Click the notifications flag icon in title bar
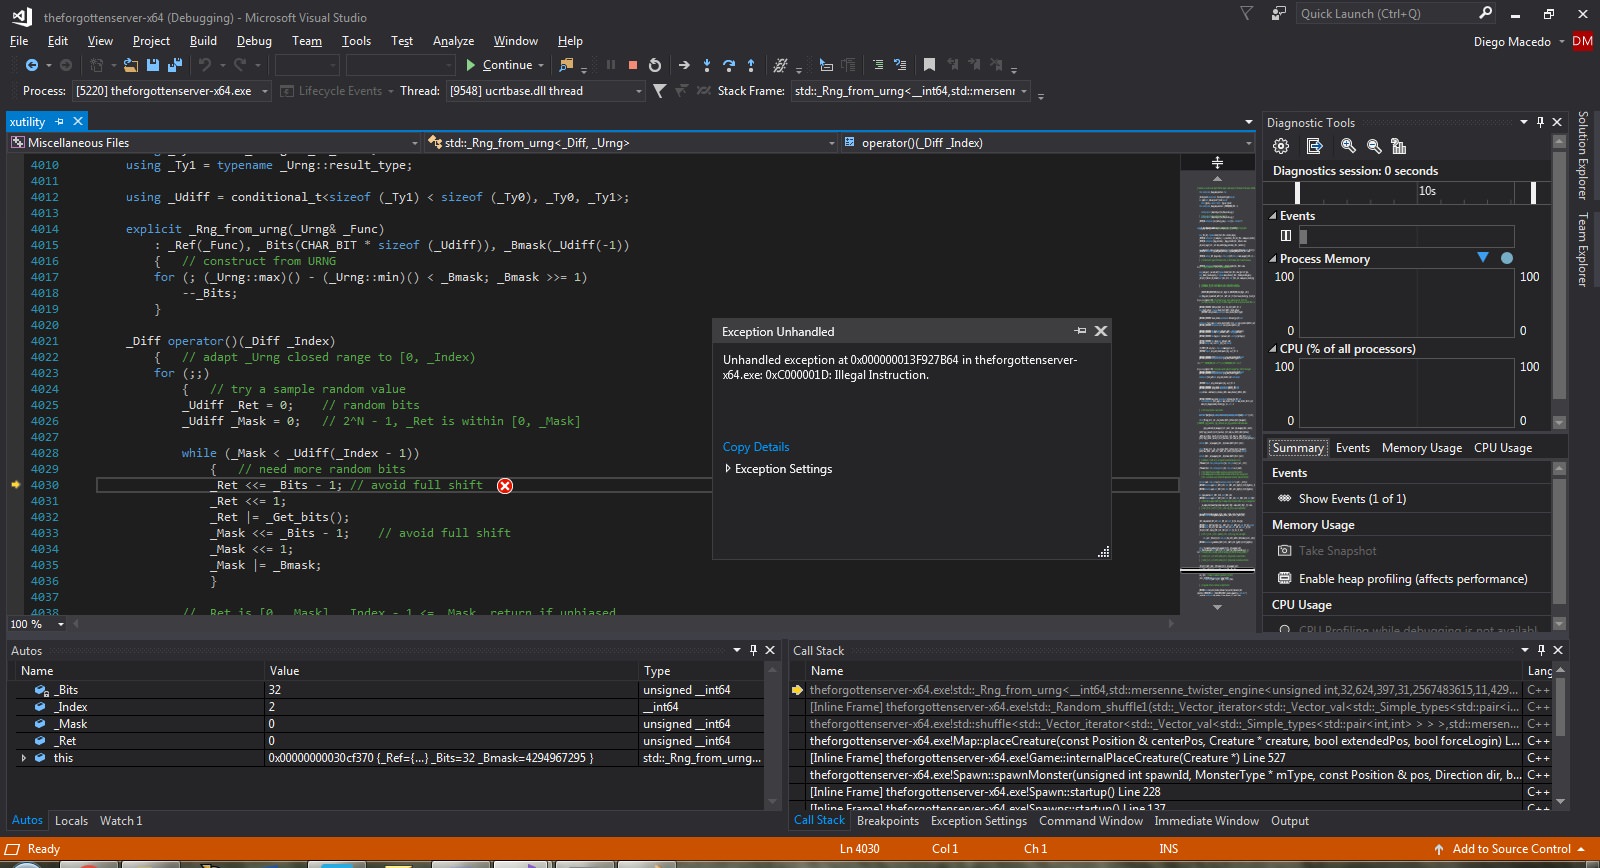Image resolution: width=1600 pixels, height=868 pixels. [1246, 14]
